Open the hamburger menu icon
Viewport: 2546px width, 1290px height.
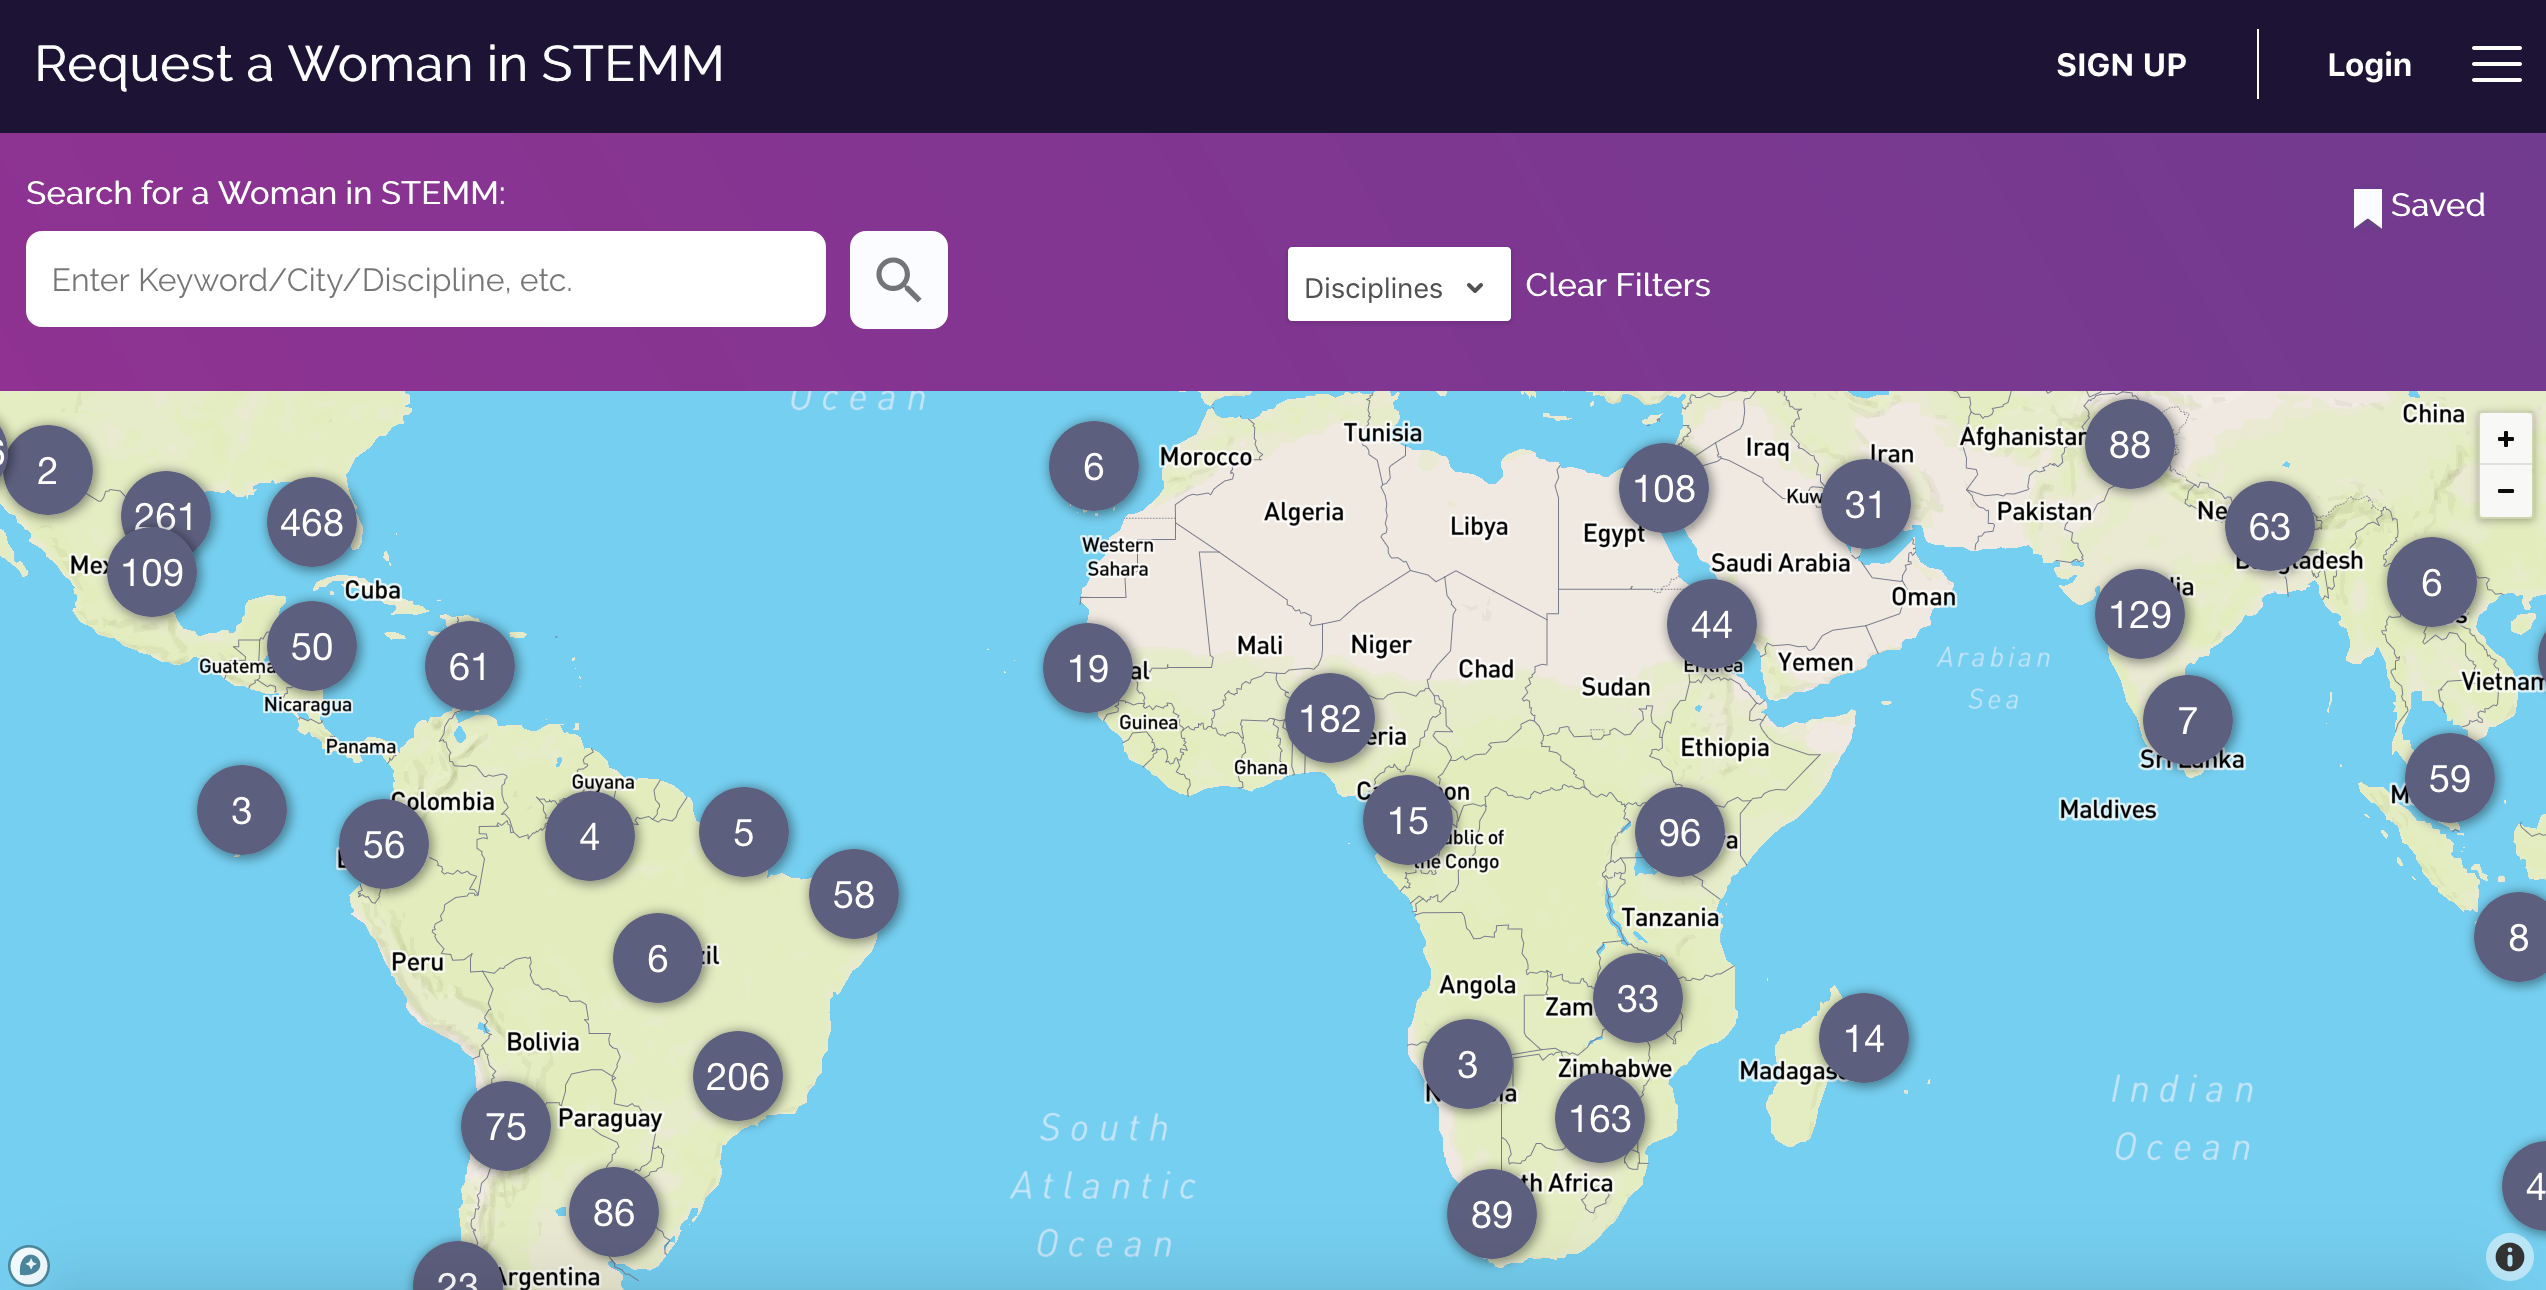point(2496,65)
